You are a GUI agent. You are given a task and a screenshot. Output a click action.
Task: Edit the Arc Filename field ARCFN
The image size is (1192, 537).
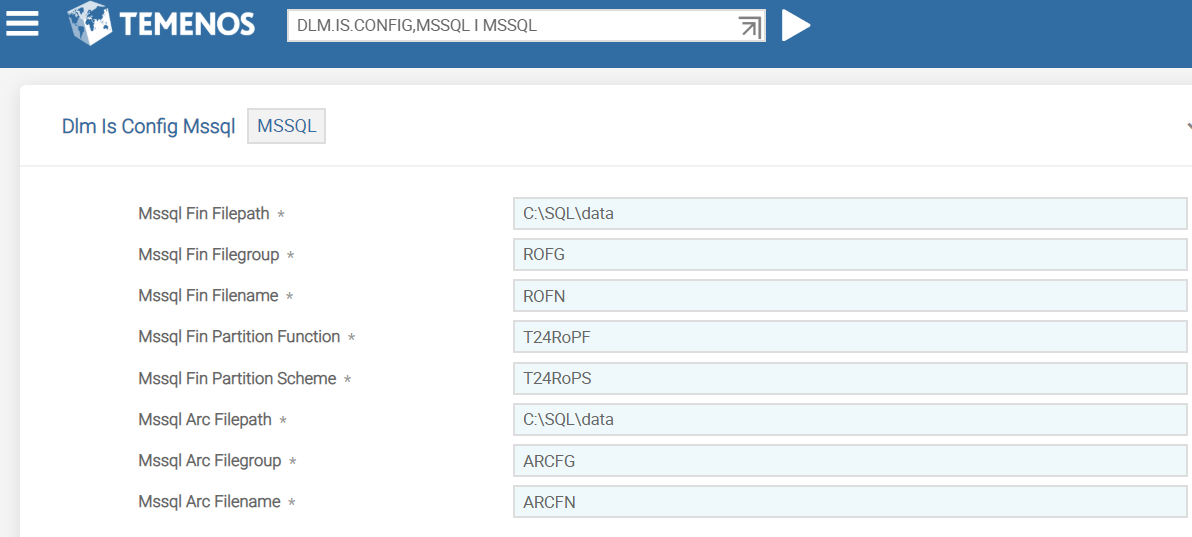coord(848,502)
